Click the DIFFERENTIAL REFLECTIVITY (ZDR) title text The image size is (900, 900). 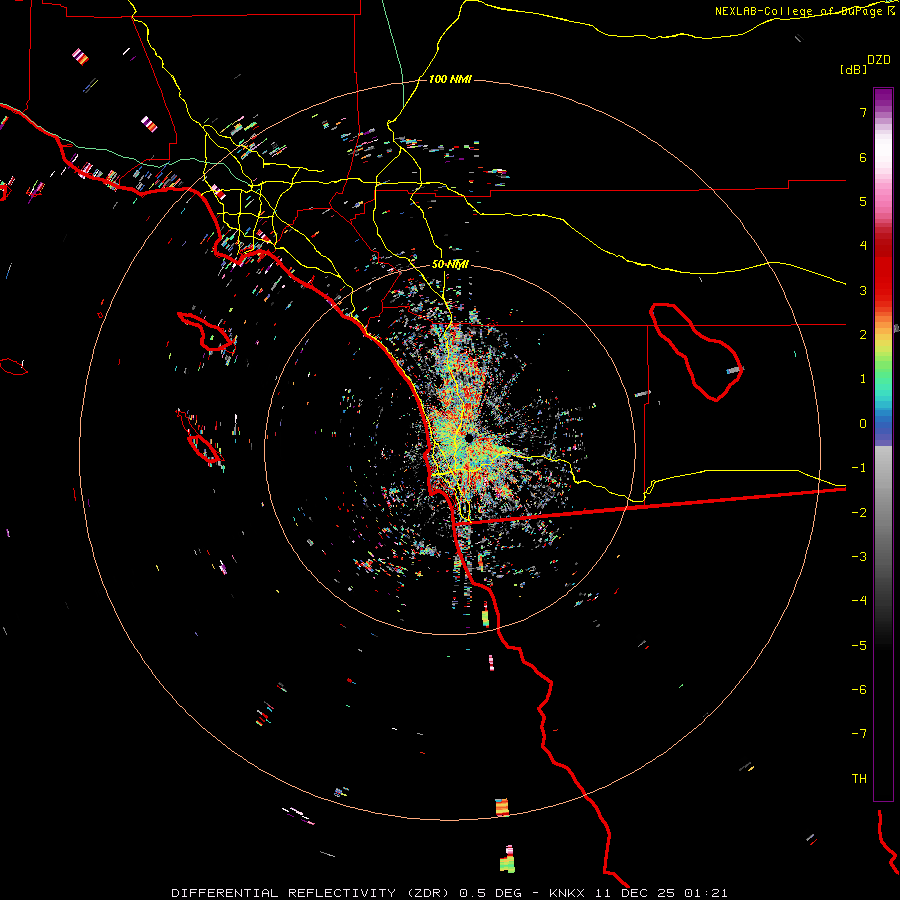[310, 893]
